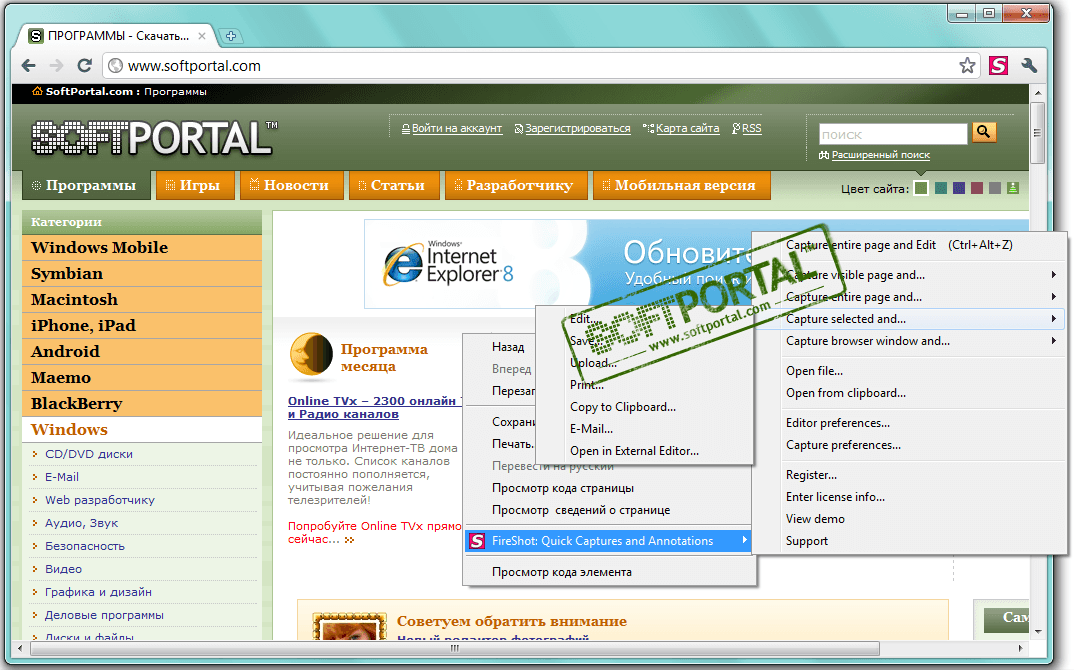1074x670 pixels.
Task: Open FireShot extension icon in toolbar
Action: pyautogui.click(x=998, y=66)
